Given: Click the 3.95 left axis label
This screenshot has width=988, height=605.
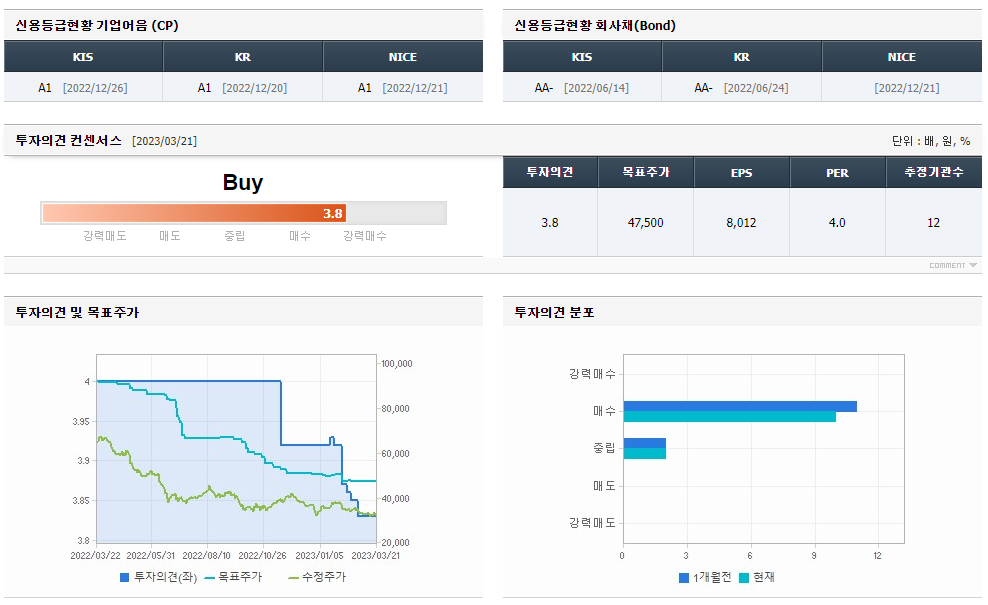Looking at the screenshot, I should coord(81,421).
